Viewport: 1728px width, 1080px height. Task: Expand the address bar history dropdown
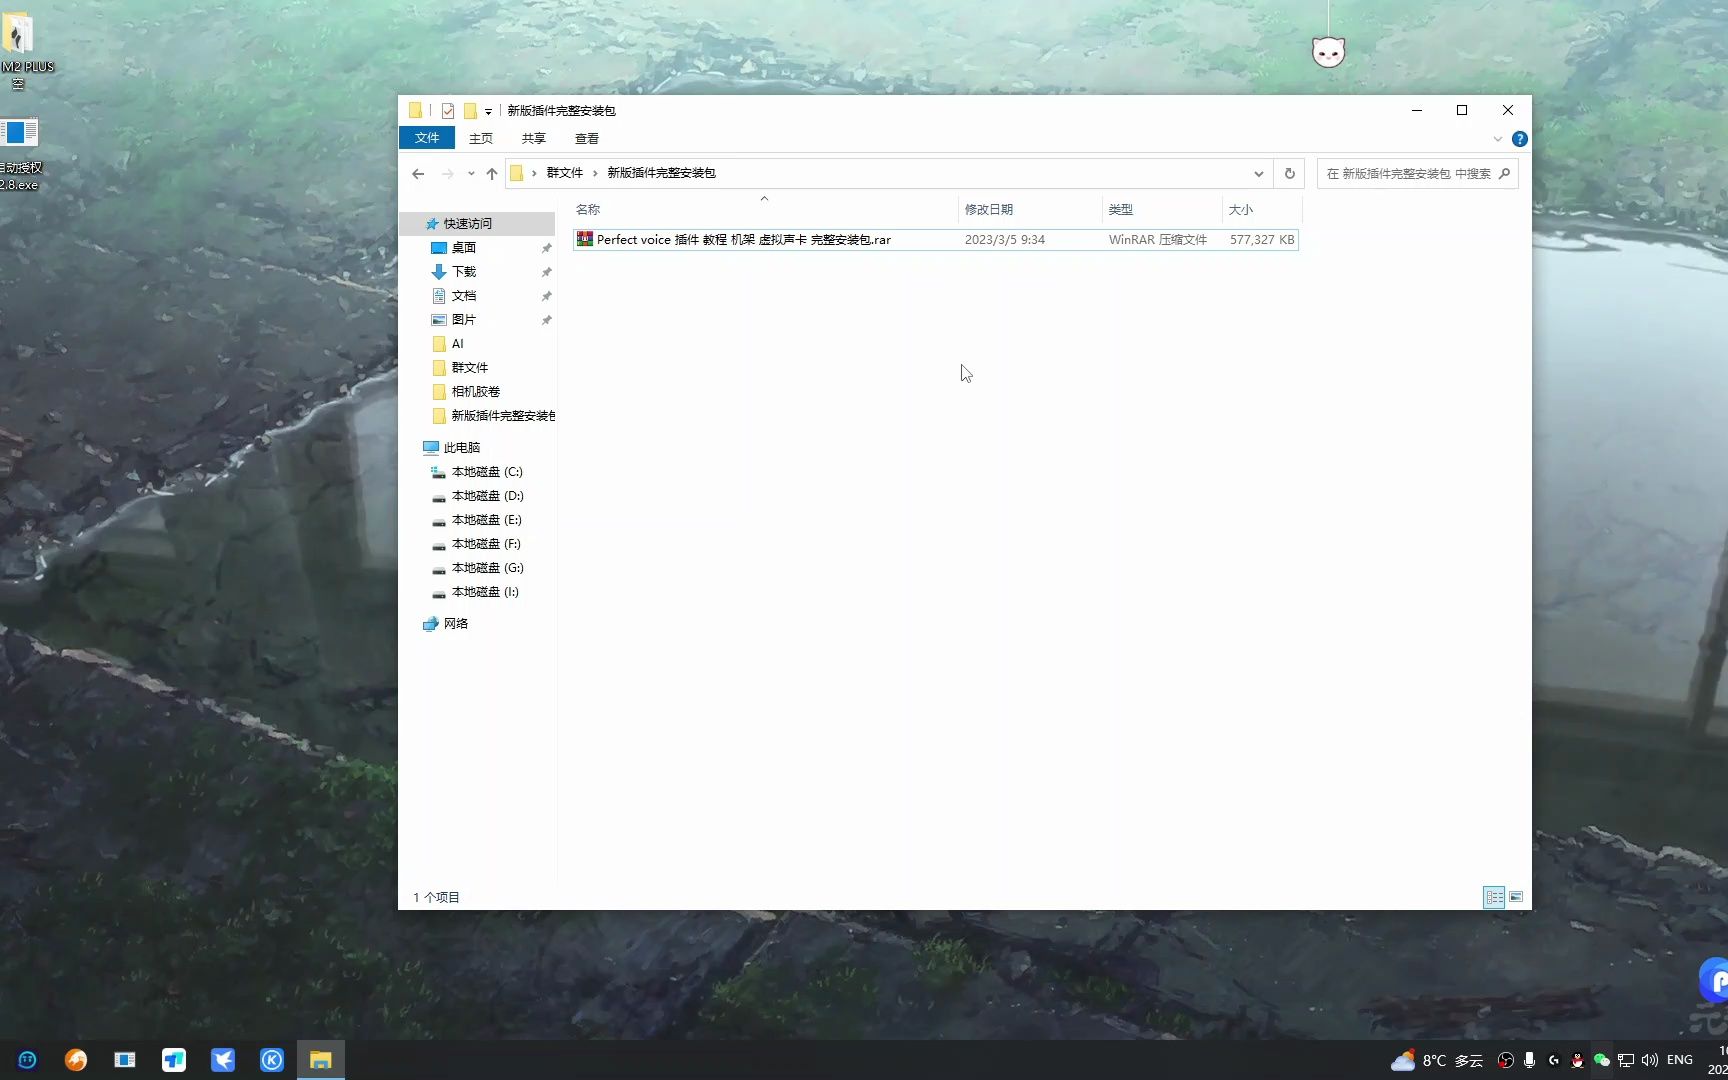point(1258,173)
